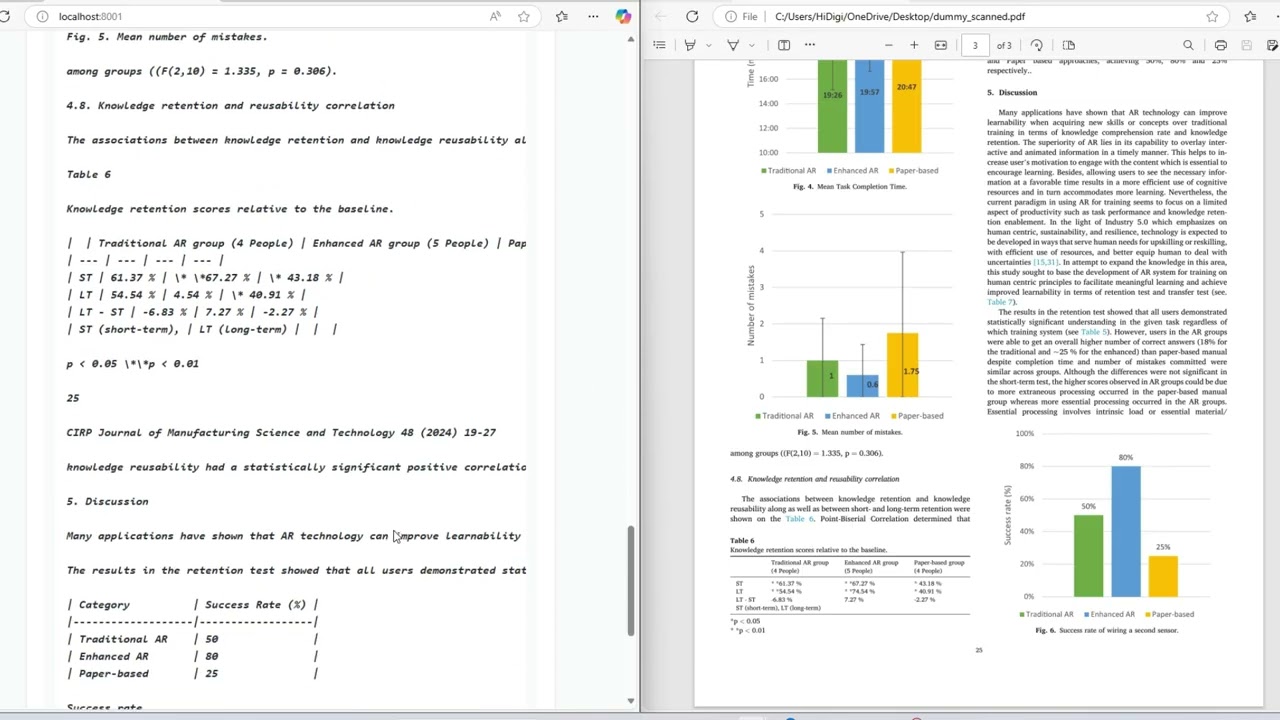Click the 1.75 yellow bar in Fig. 5 chart
Image resolution: width=1280 pixels, height=720 pixels.
tap(903, 364)
